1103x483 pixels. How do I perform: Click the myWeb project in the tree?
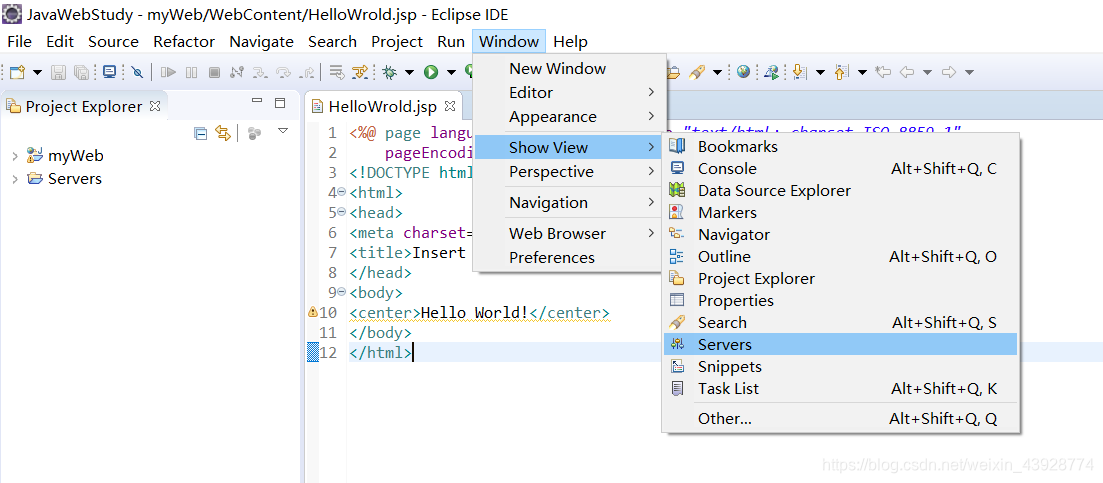pos(65,156)
